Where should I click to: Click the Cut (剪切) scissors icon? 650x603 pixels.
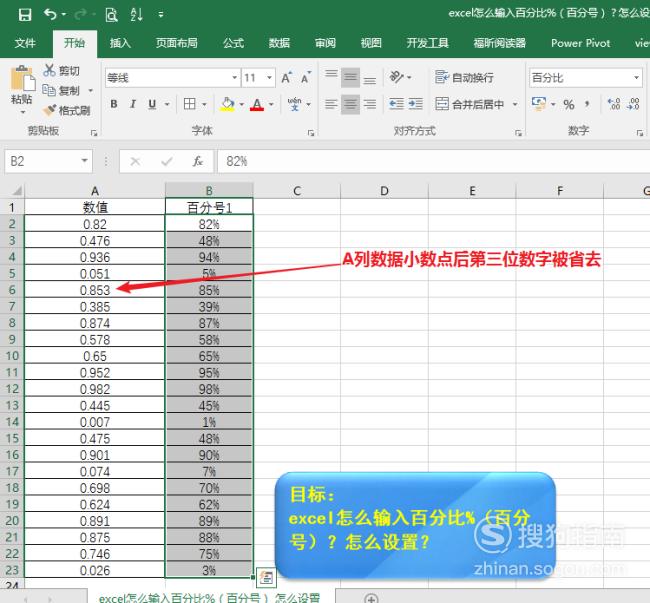[49, 70]
